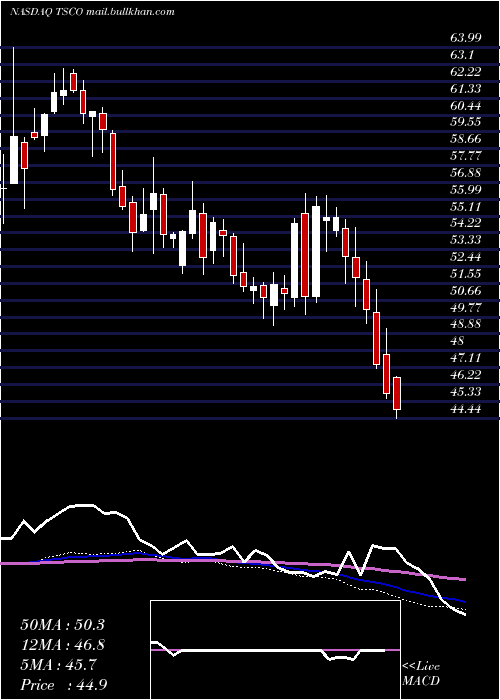Click the 49.77 price axis label

(x=466, y=308)
